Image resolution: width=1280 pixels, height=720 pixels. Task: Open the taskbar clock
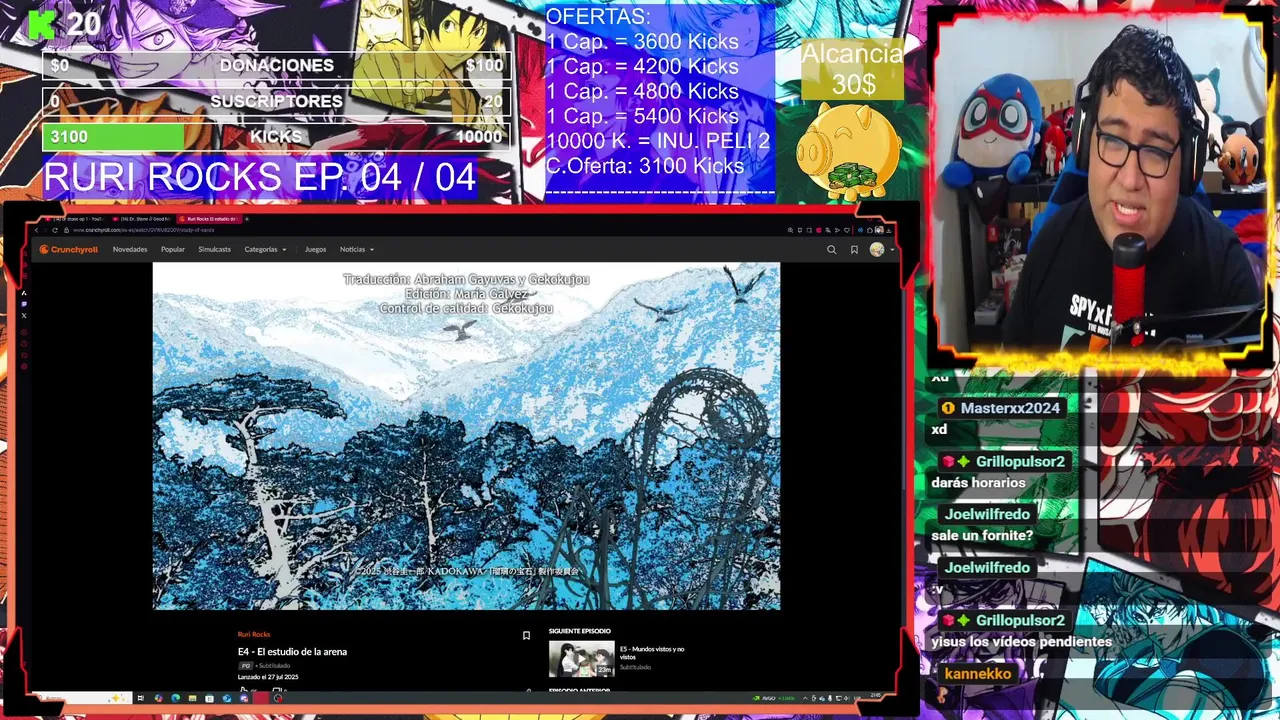876,695
